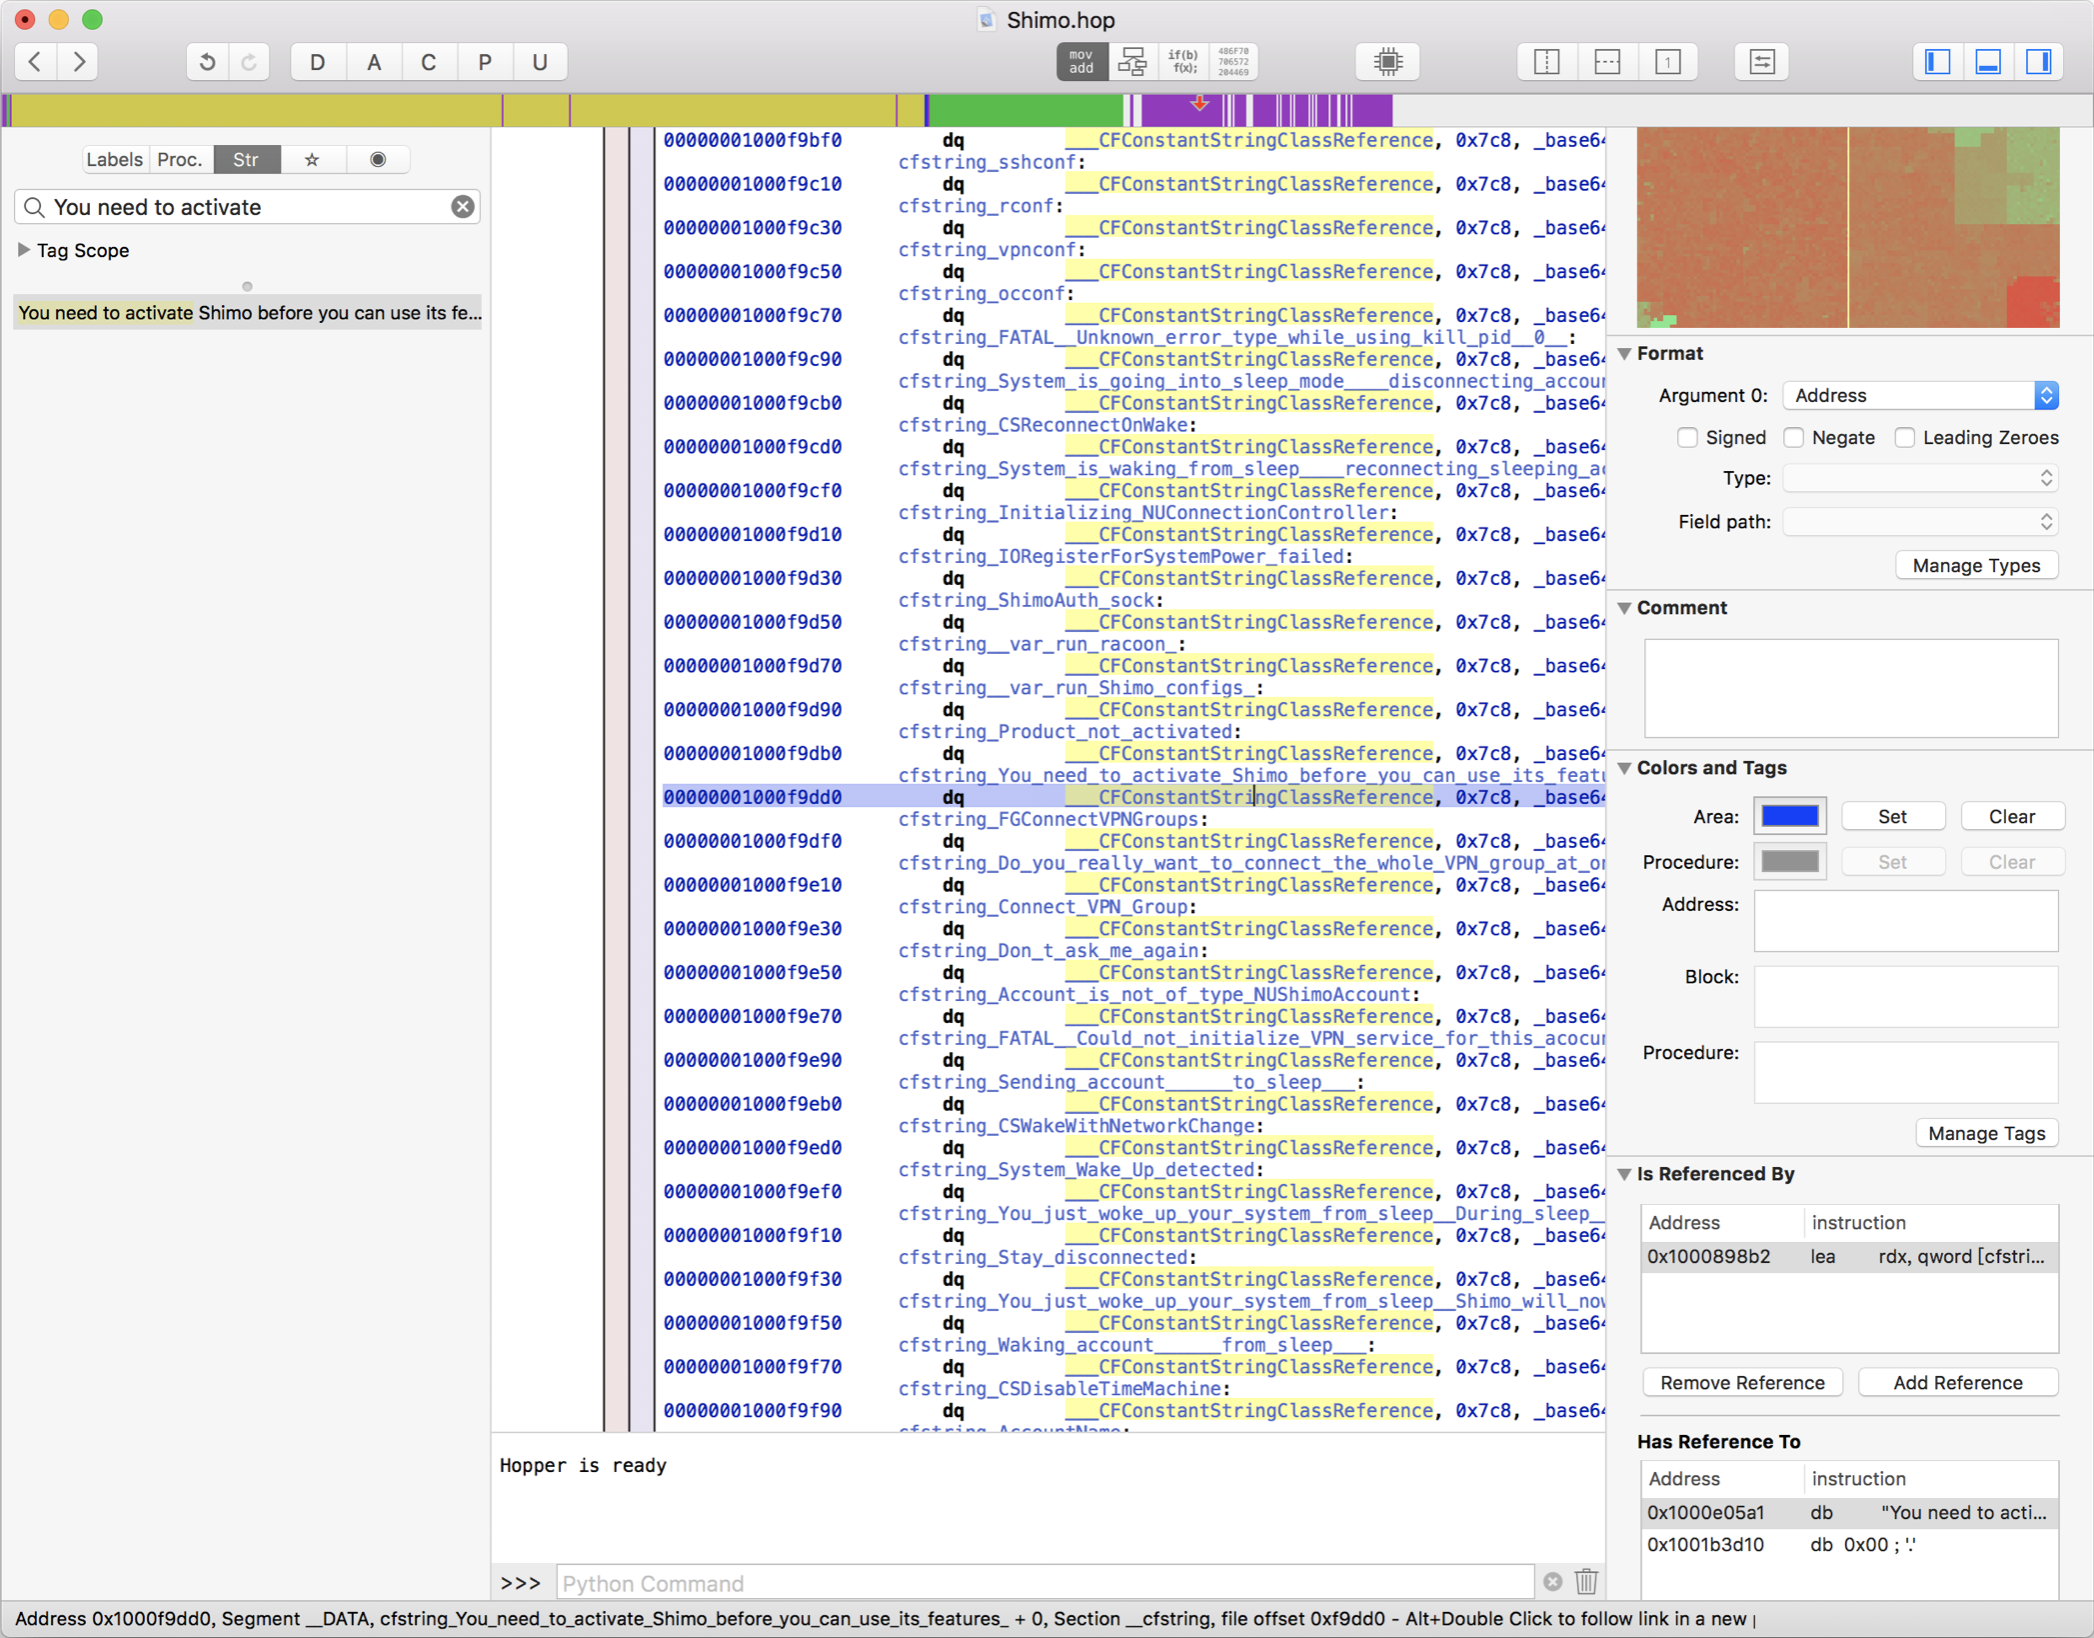Collapse the Colors and Tags section
The image size is (2094, 1638).
1625,768
